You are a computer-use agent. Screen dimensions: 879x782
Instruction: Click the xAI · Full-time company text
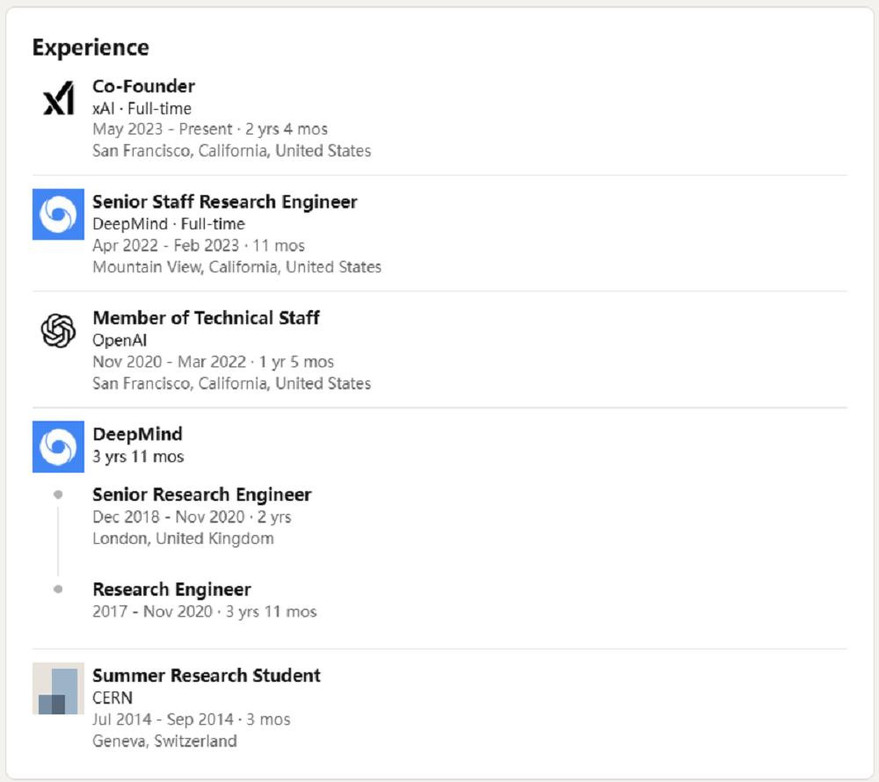[x=141, y=108]
